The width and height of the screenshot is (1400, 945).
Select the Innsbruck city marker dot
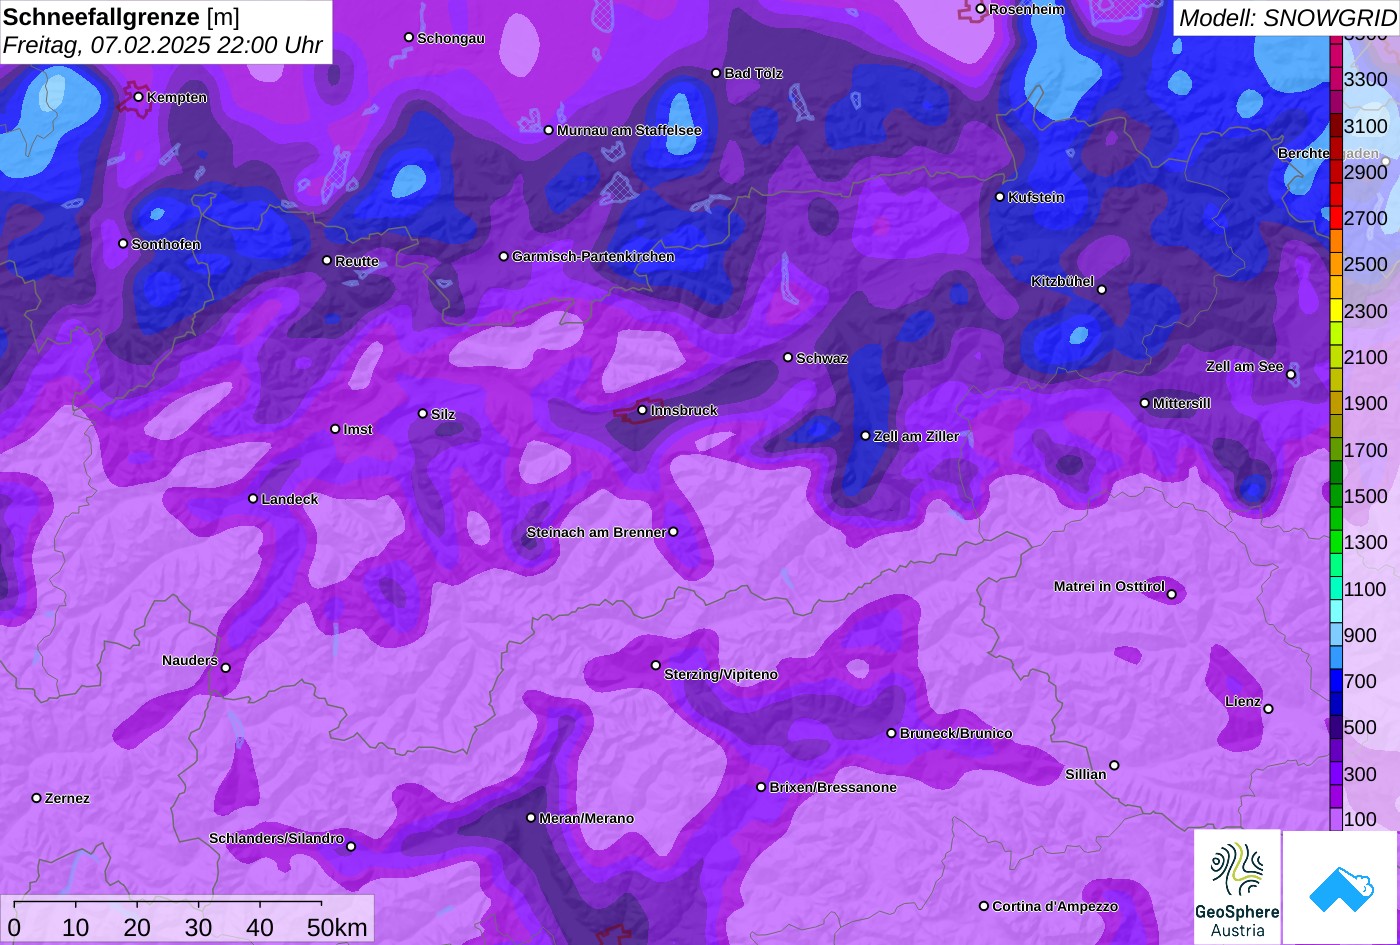tap(642, 410)
